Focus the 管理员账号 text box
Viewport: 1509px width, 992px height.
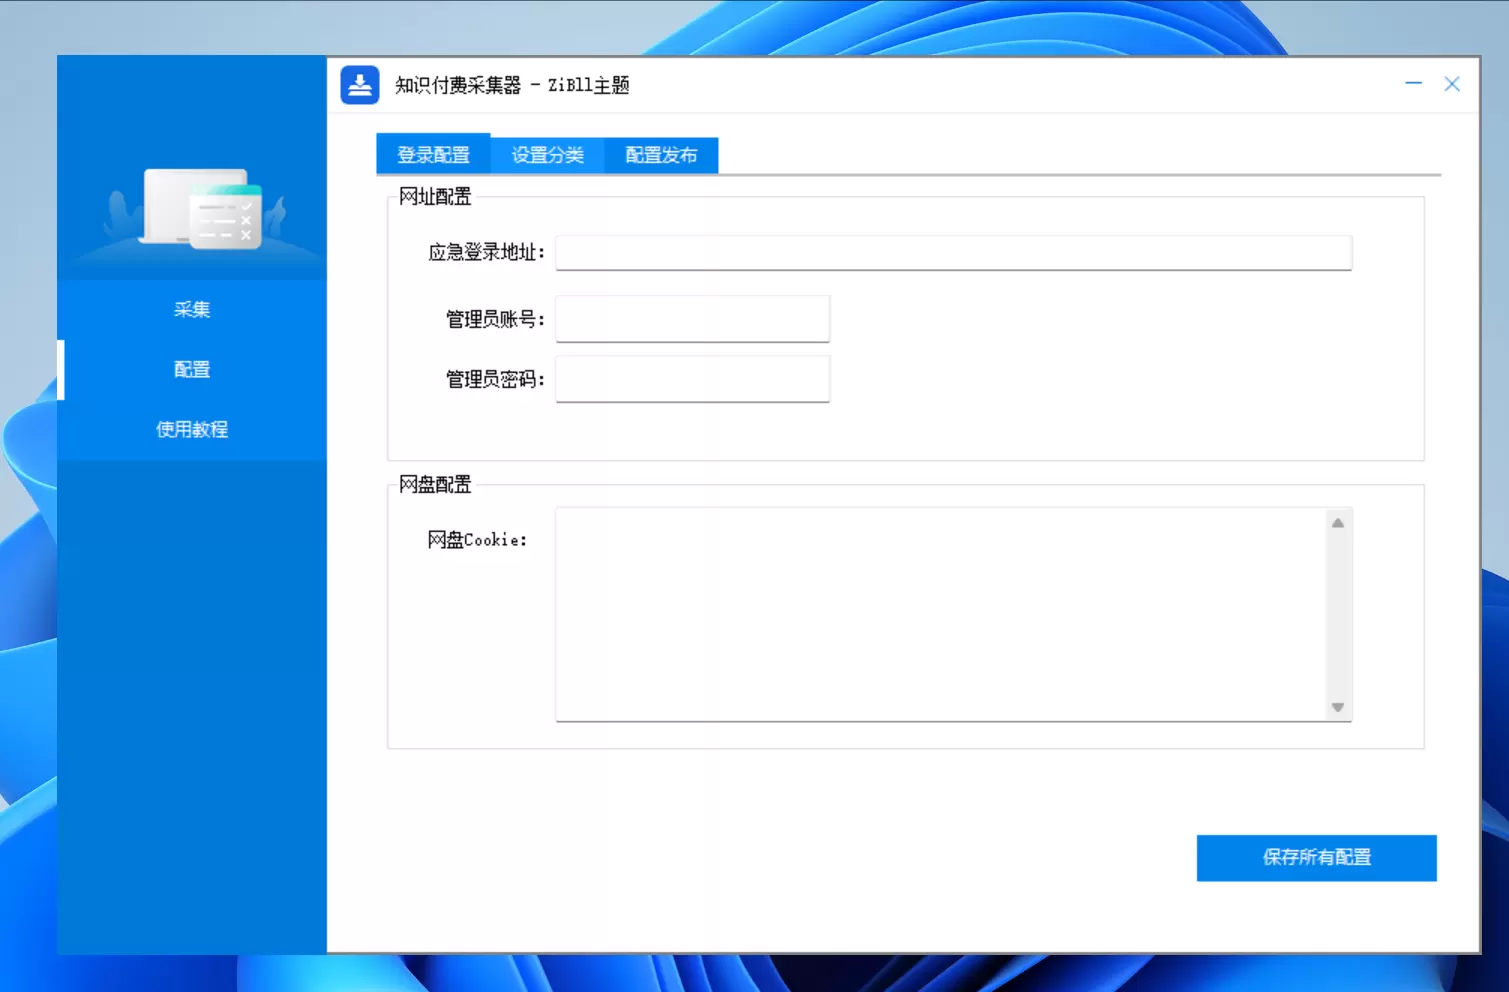tap(692, 319)
